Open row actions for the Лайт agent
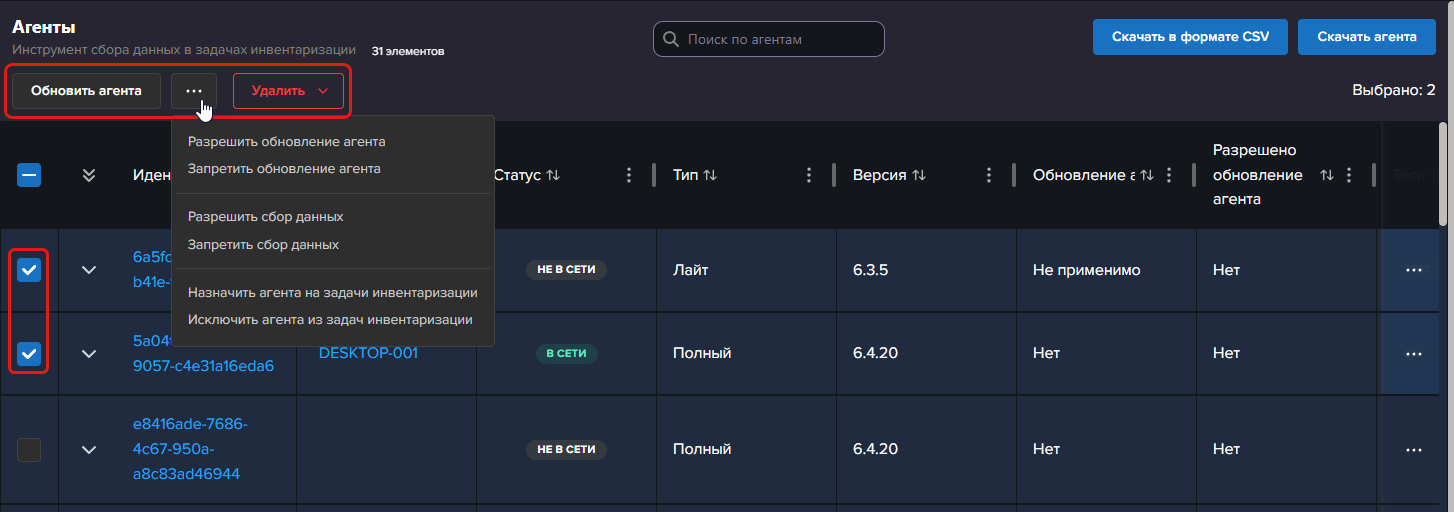This screenshot has width=1454, height=512. [x=1413, y=270]
